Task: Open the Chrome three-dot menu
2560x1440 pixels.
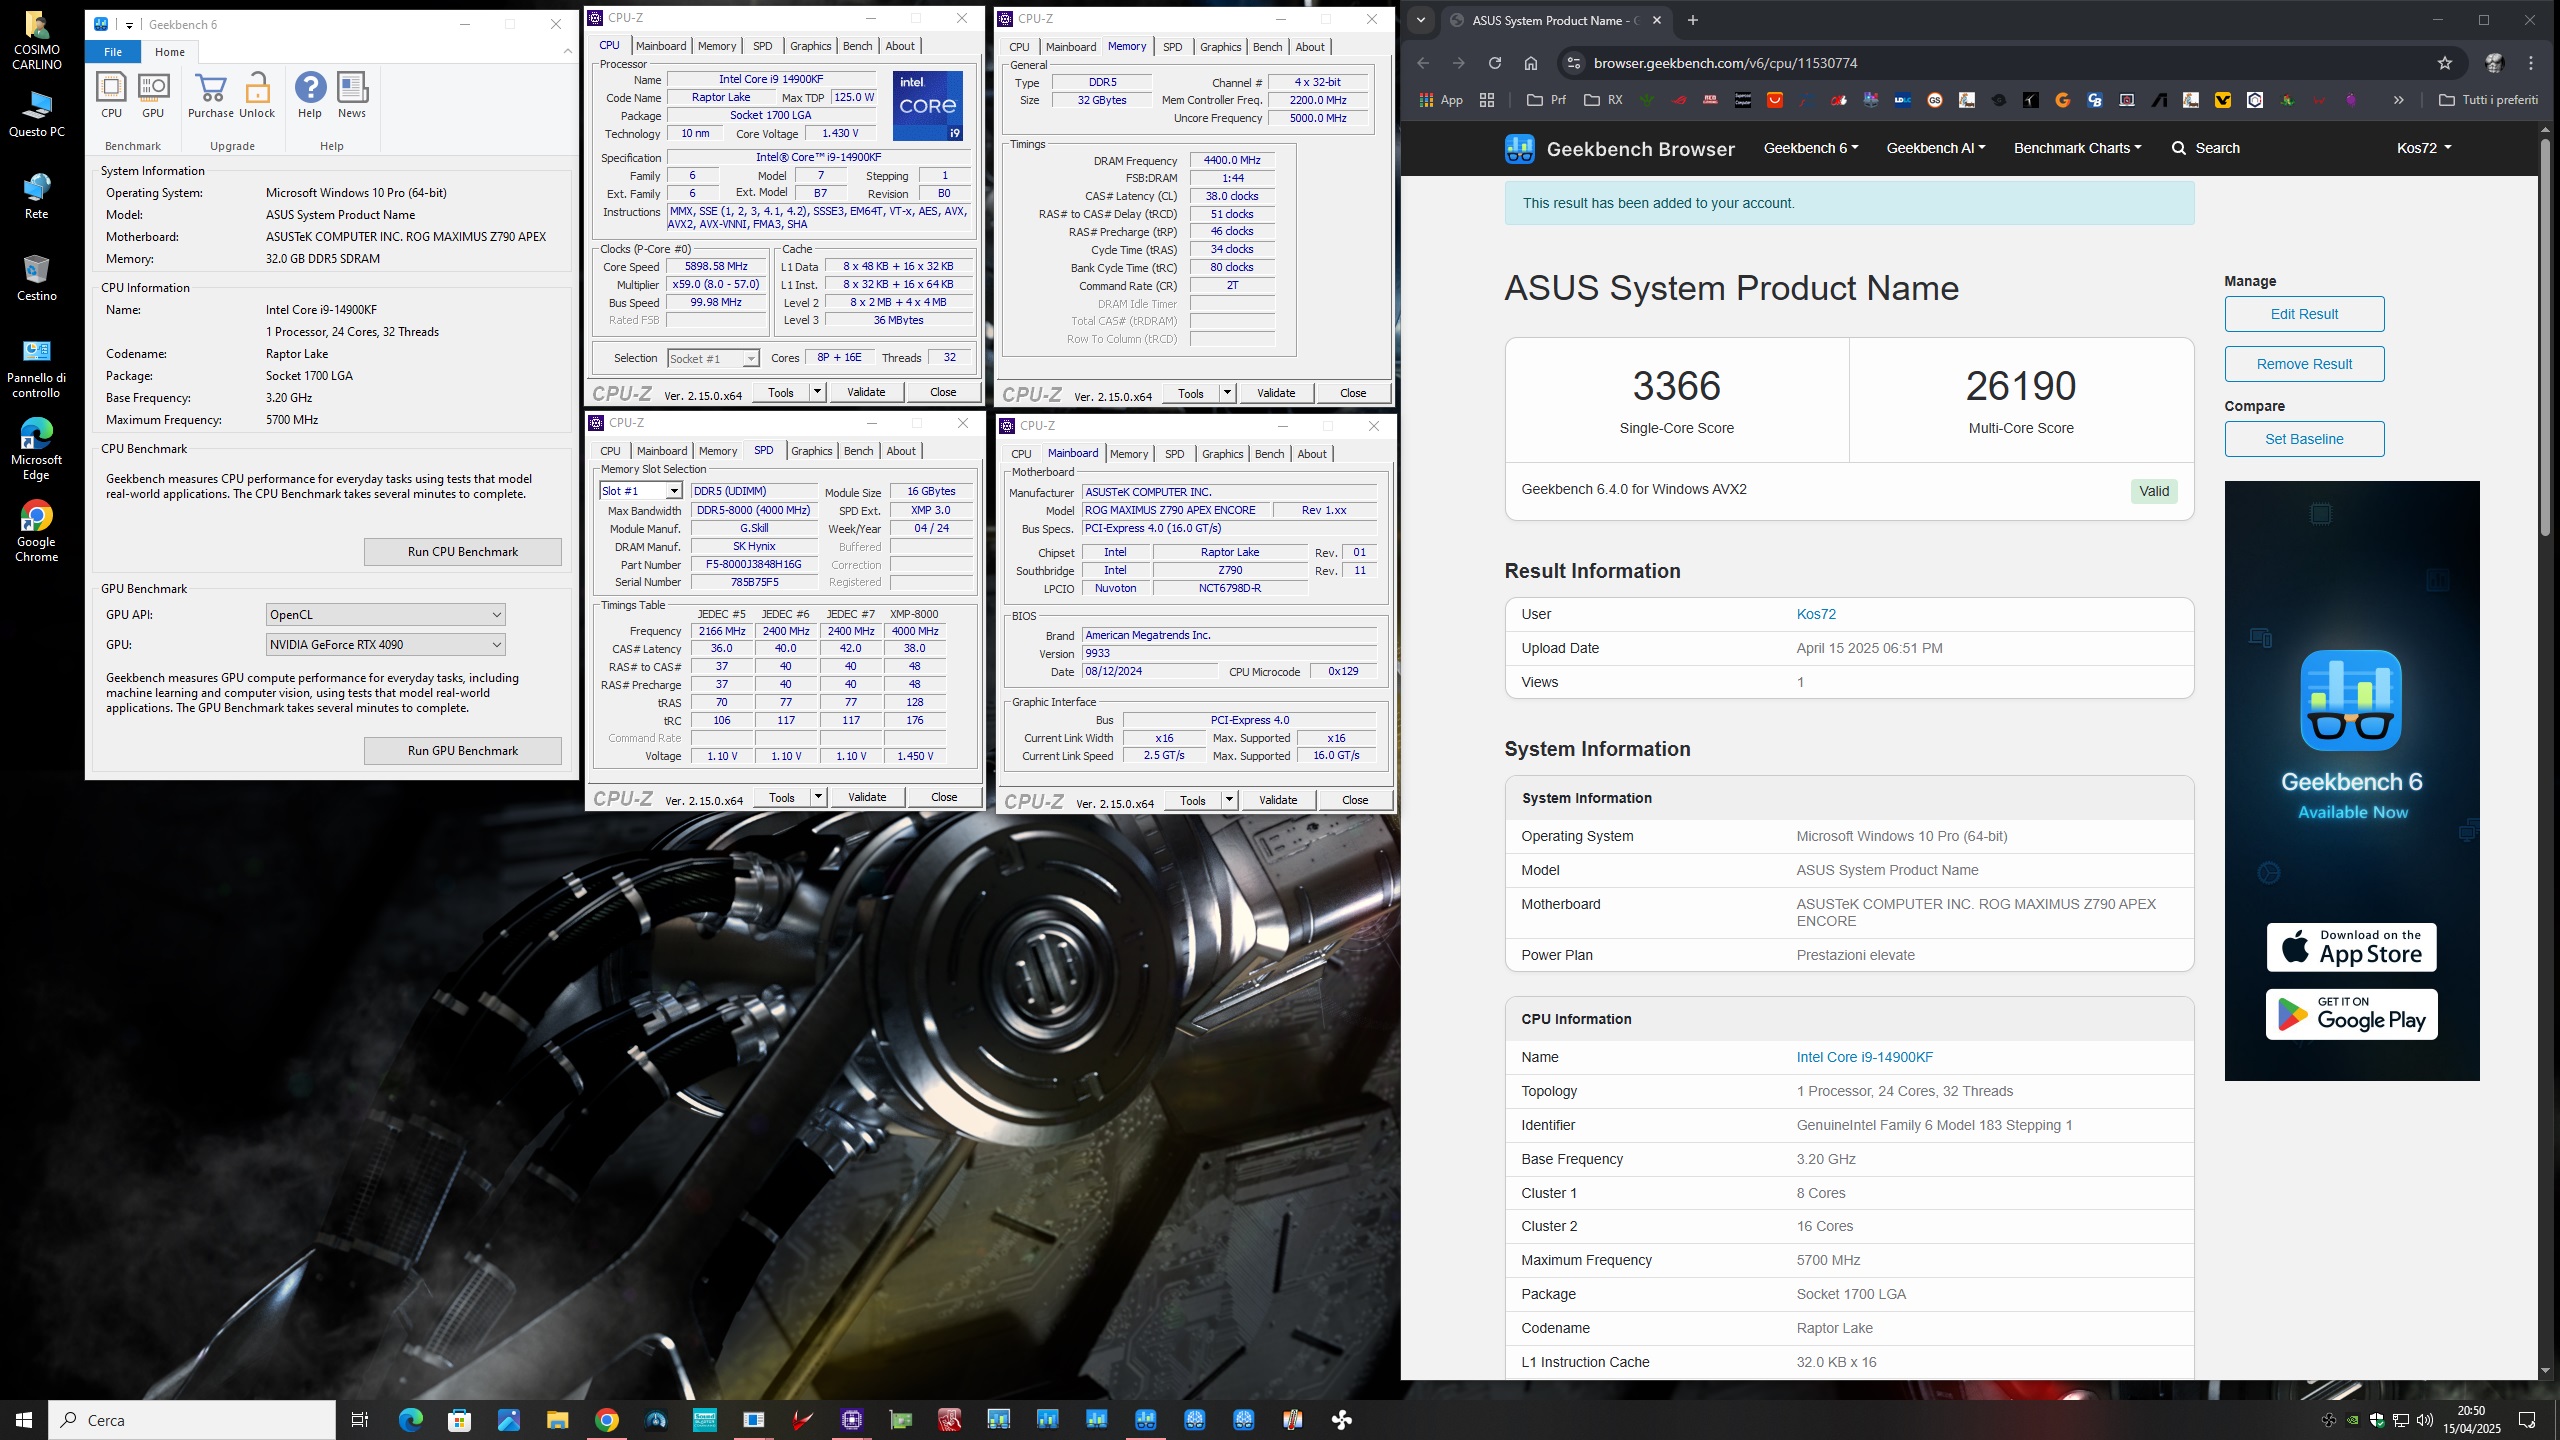Action: click(x=2531, y=63)
